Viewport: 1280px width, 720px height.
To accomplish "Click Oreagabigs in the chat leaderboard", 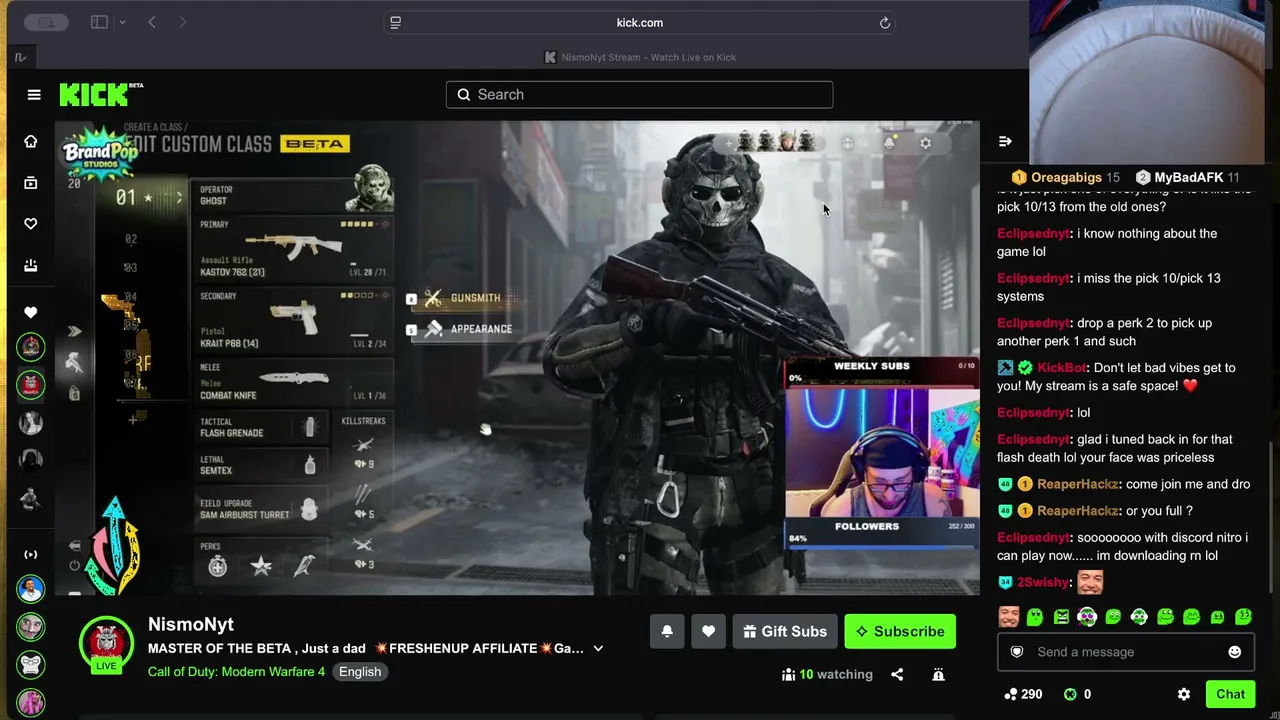I will click(1065, 177).
